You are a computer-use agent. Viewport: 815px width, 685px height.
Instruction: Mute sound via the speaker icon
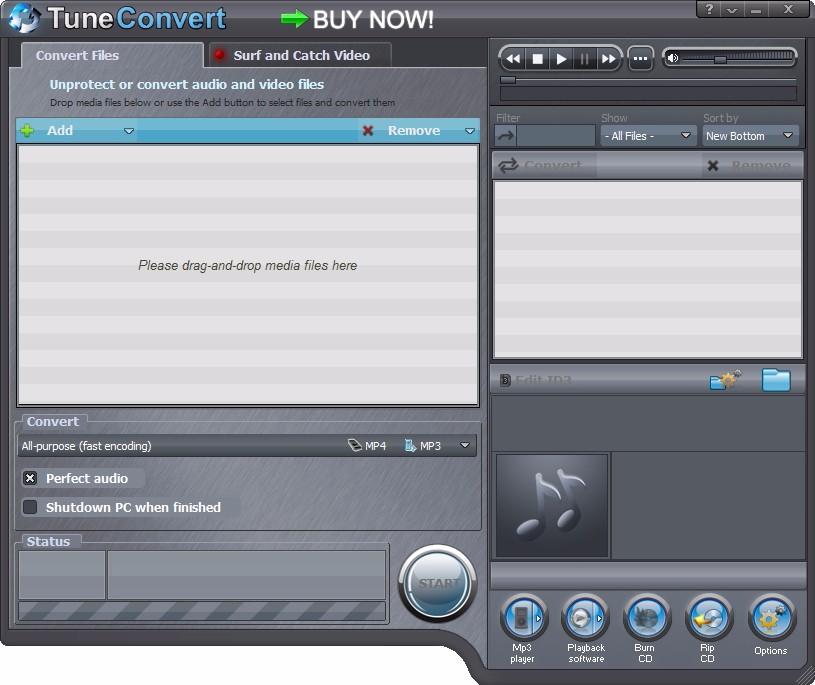pos(673,58)
